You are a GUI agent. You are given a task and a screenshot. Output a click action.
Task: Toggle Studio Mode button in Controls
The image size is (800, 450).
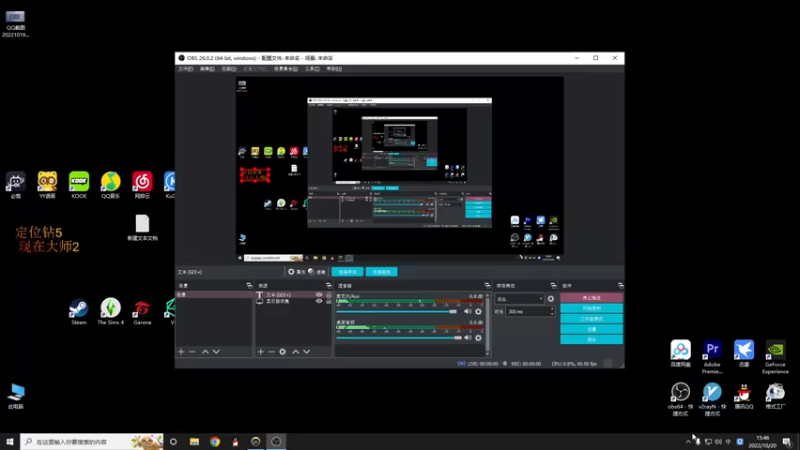tap(591, 318)
